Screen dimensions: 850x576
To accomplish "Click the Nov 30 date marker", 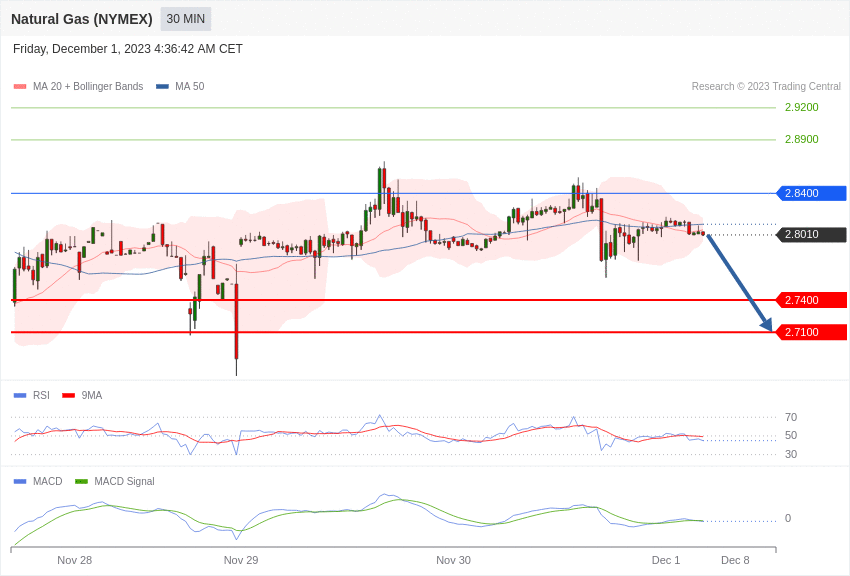I will coord(453,560).
